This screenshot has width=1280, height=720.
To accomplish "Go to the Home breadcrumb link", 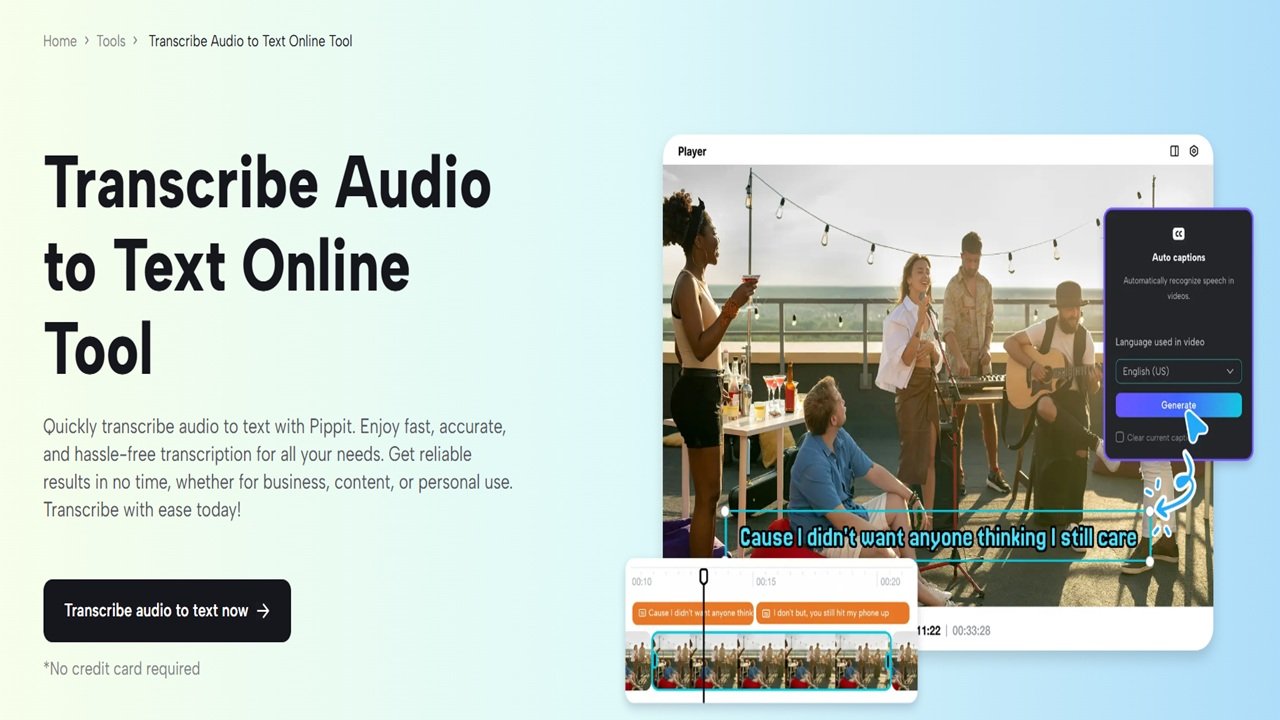I will pos(60,41).
